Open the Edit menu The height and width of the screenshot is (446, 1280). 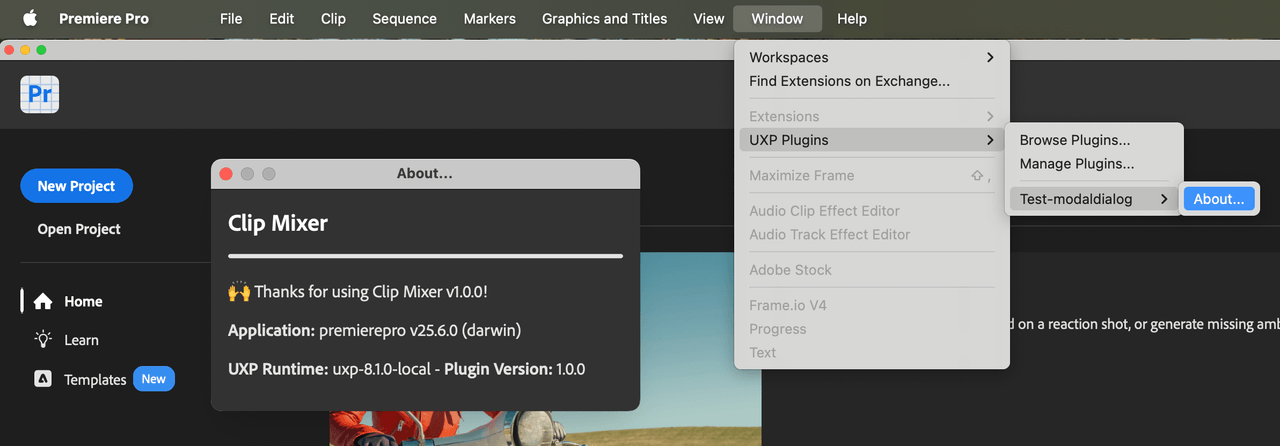pyautogui.click(x=282, y=18)
